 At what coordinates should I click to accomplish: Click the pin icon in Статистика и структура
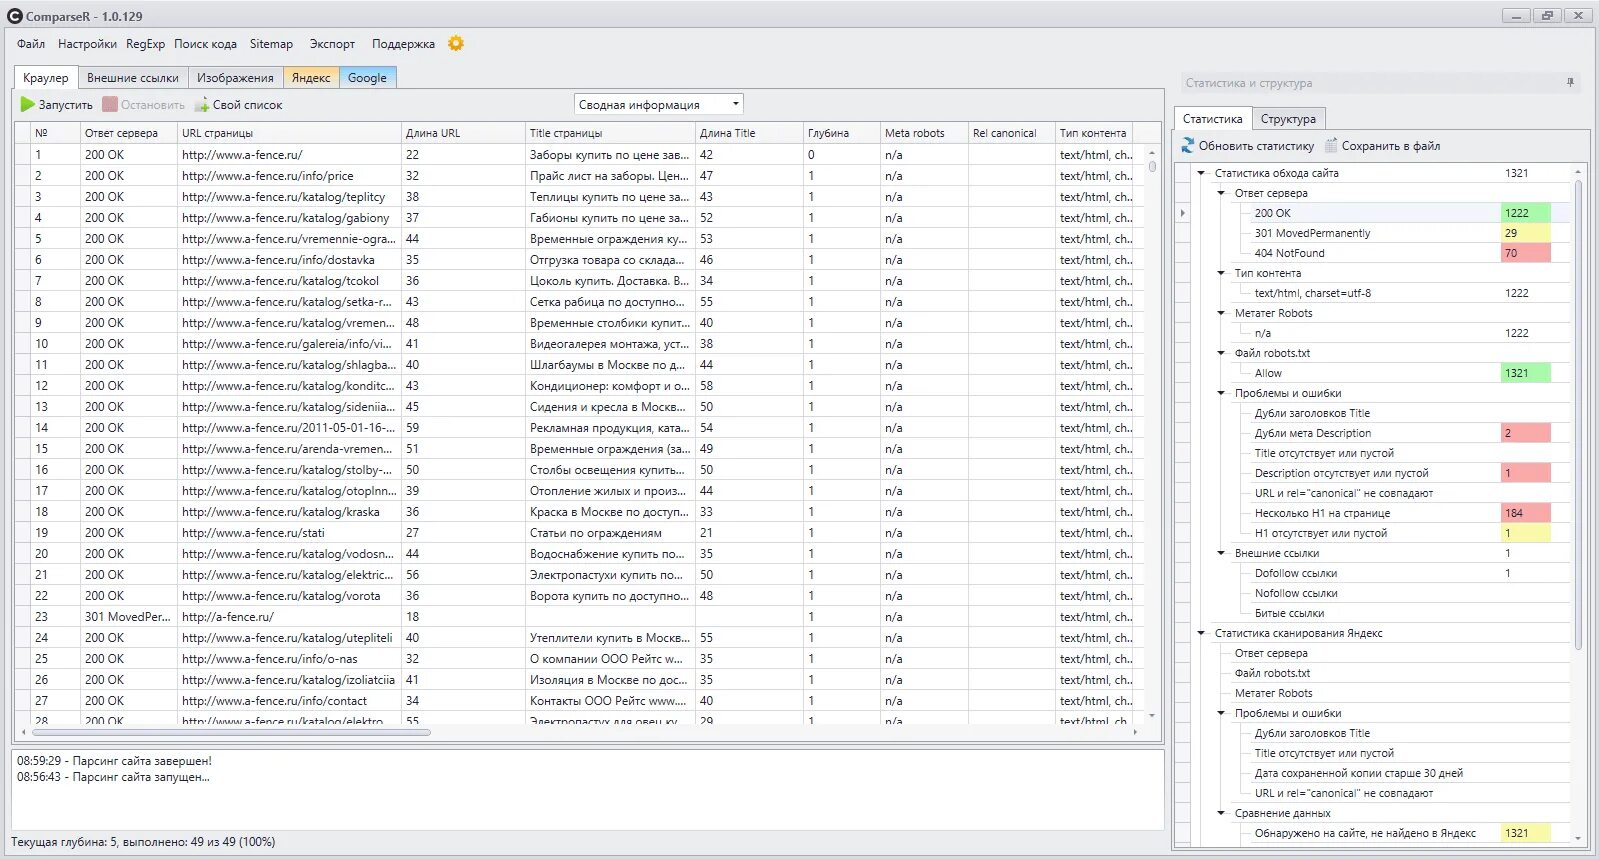pyautogui.click(x=1570, y=83)
